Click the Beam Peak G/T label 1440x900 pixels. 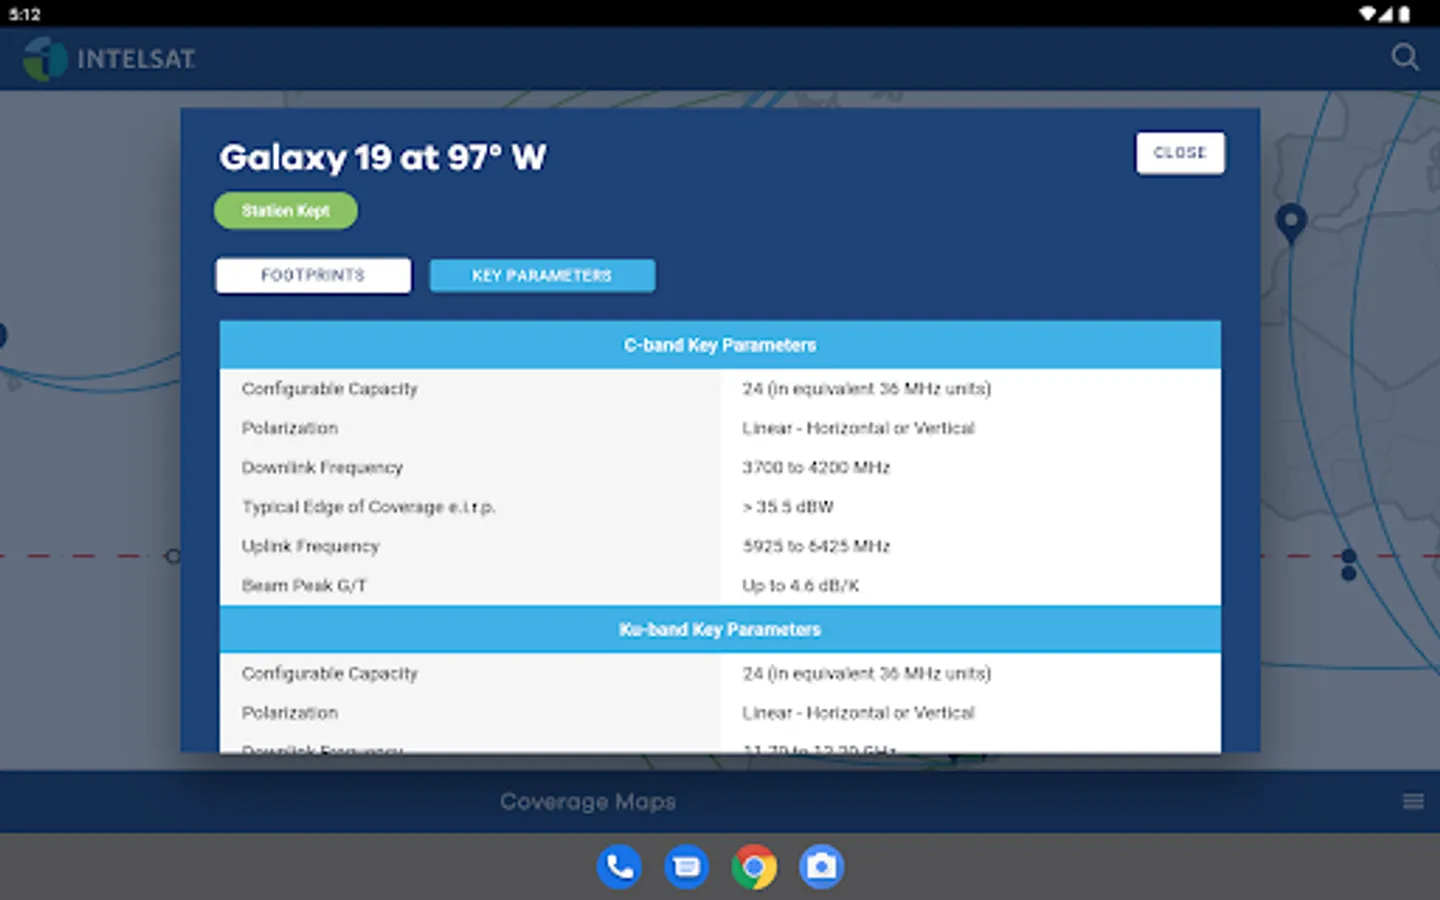pyautogui.click(x=304, y=586)
